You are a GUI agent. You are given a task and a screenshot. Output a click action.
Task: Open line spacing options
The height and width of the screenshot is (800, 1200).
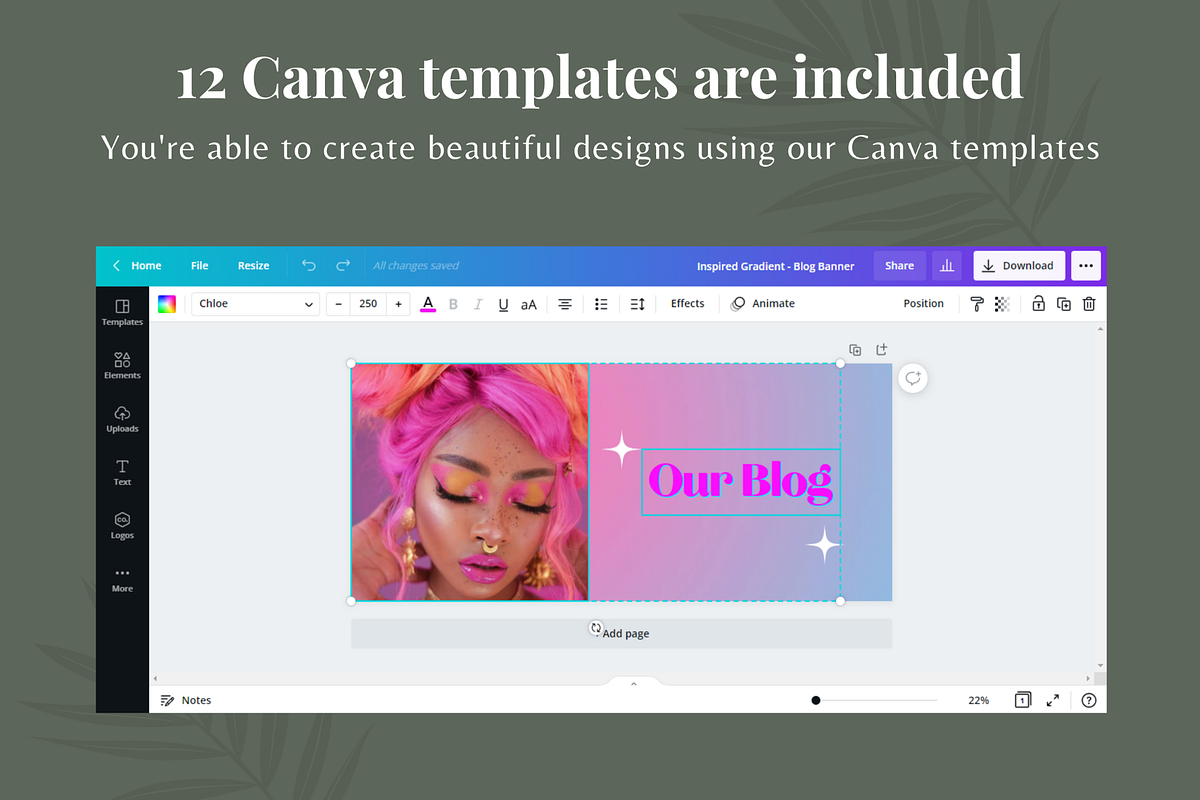[638, 304]
